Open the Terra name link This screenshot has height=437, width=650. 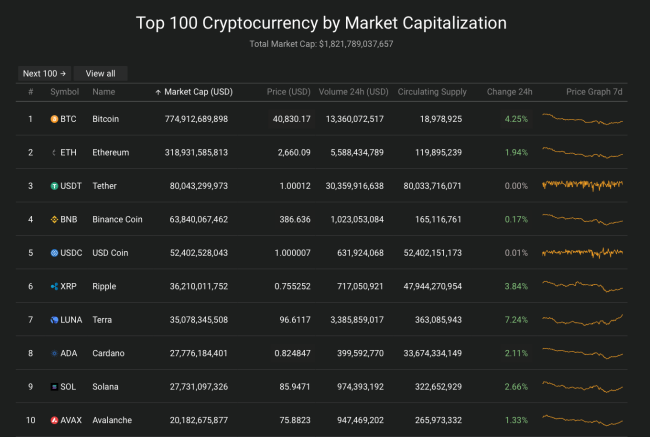click(x=102, y=320)
